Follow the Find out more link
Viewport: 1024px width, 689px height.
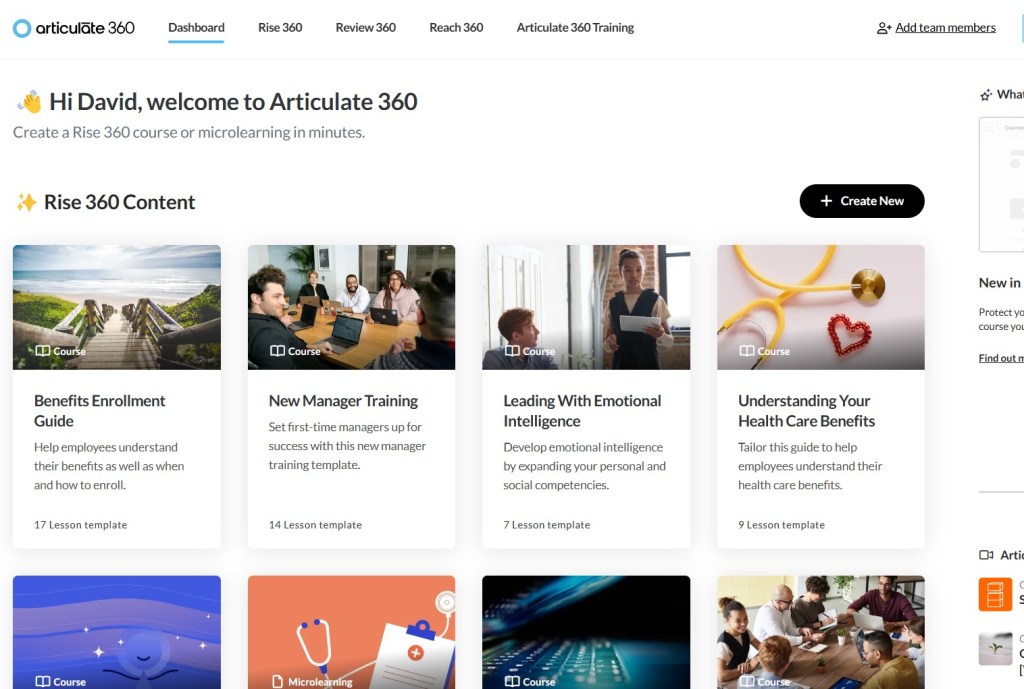tap(1000, 358)
